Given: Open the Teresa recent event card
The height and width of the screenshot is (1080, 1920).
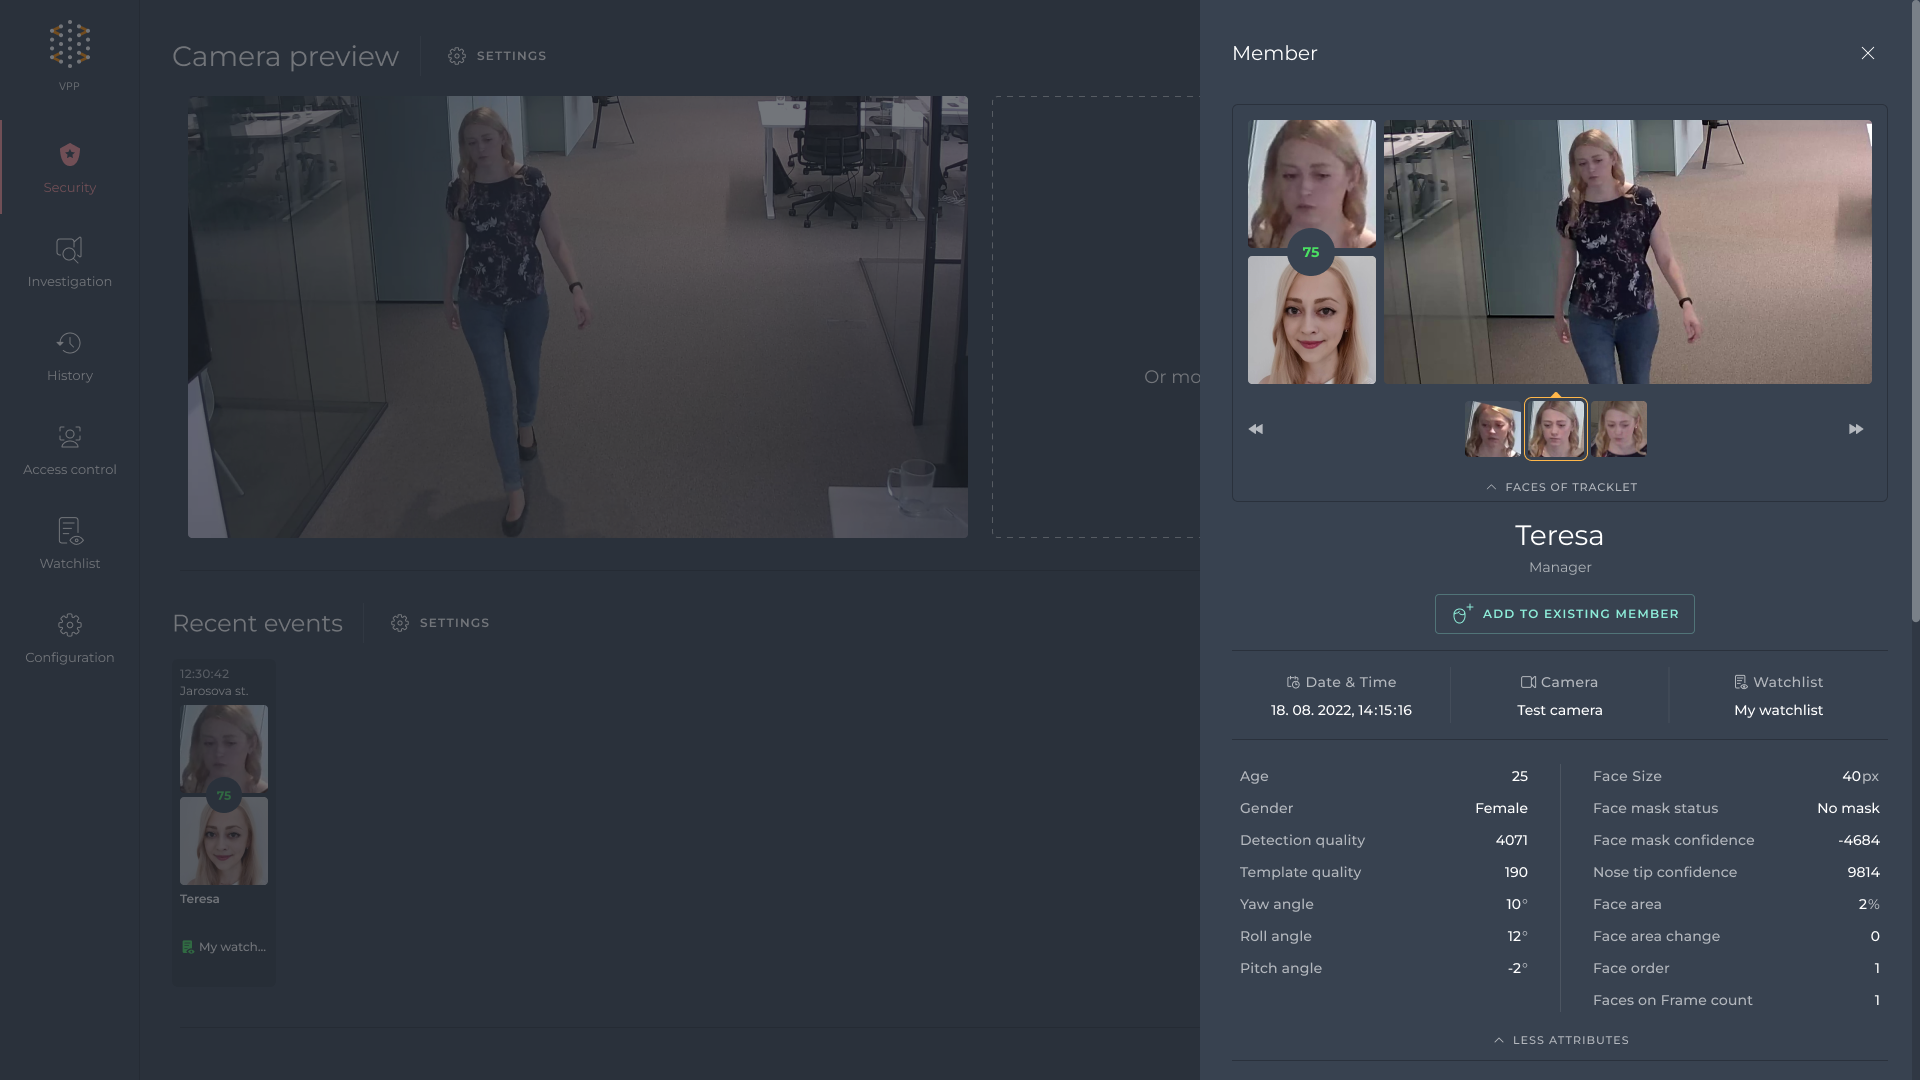Looking at the screenshot, I should (224, 822).
